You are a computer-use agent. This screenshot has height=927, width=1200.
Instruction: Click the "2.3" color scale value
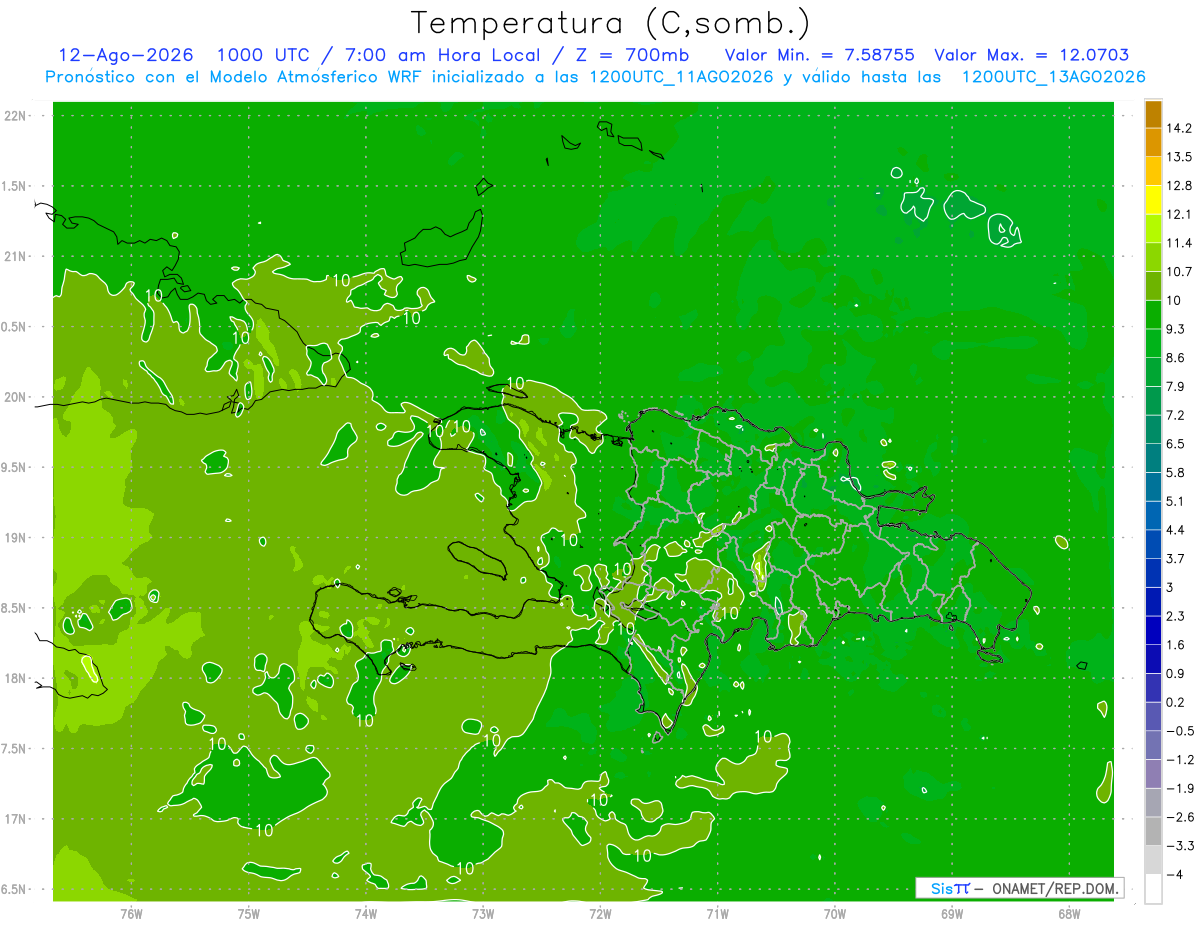coord(1175,616)
